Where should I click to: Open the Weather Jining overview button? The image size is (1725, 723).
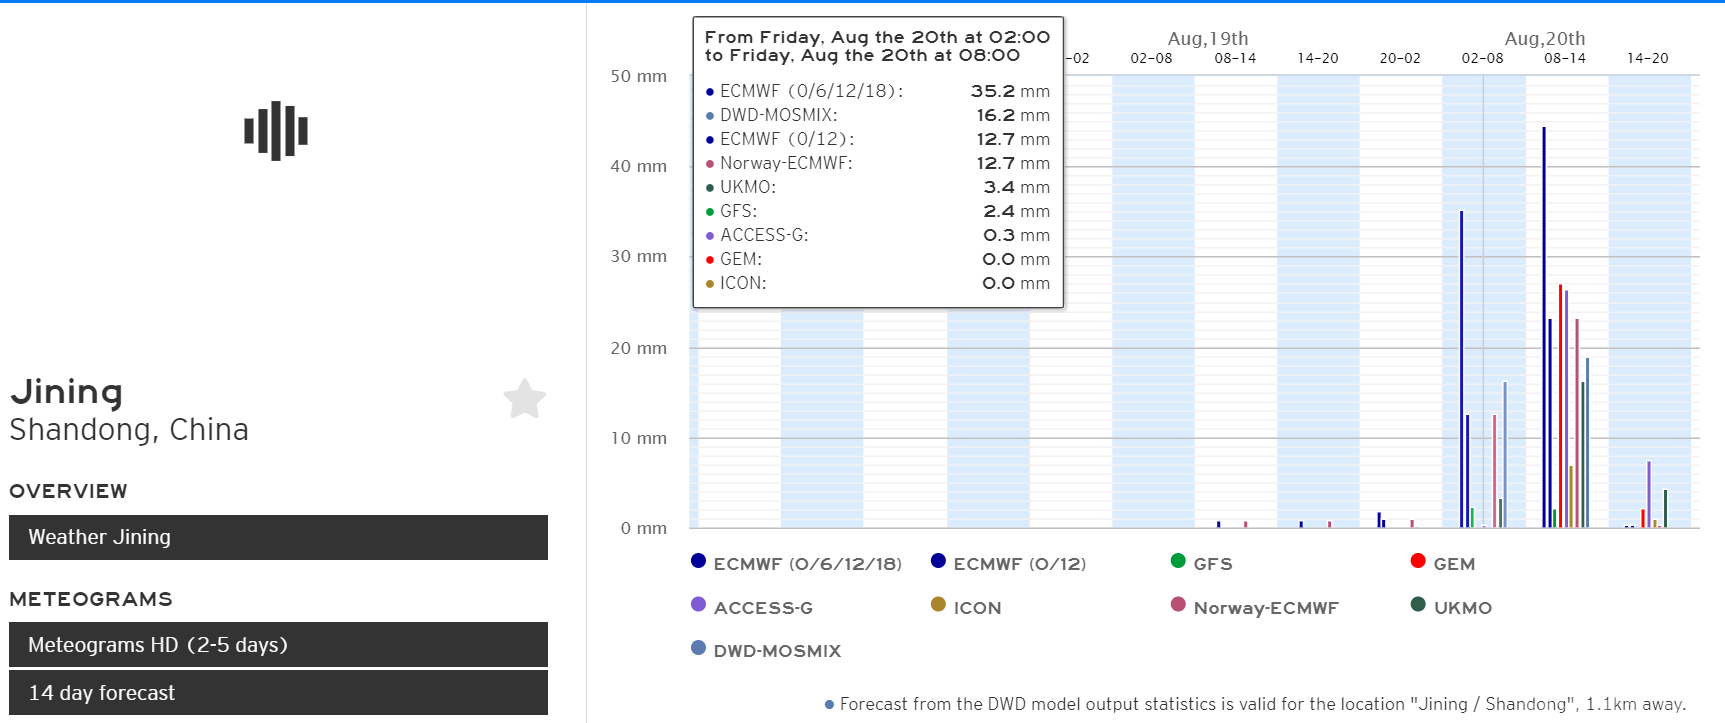pos(278,537)
